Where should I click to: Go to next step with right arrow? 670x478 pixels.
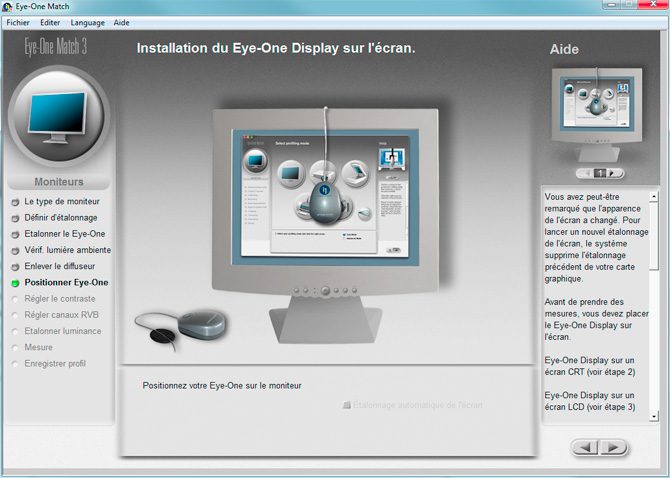click(614, 447)
